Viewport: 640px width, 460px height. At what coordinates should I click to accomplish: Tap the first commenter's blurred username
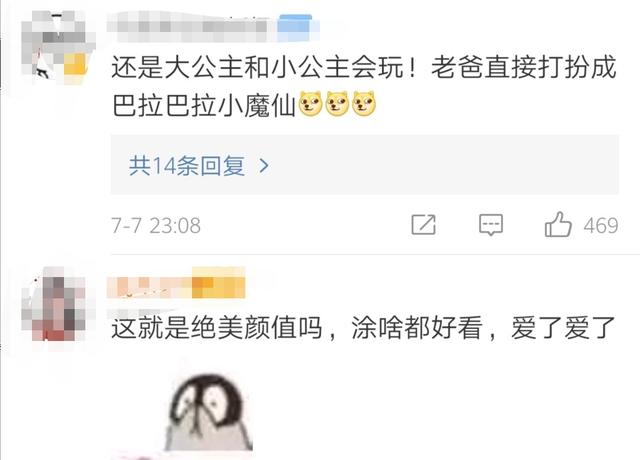point(189,26)
